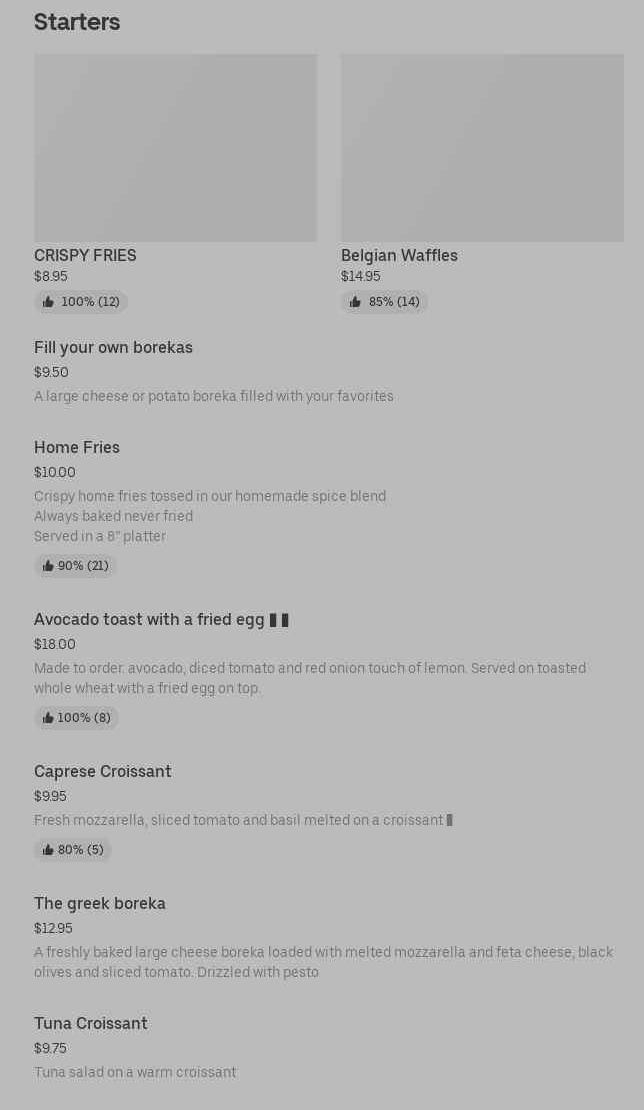The height and width of the screenshot is (1110, 644).
Task: Open the CRISPY FRIES photo thumbnail
Action: point(175,148)
